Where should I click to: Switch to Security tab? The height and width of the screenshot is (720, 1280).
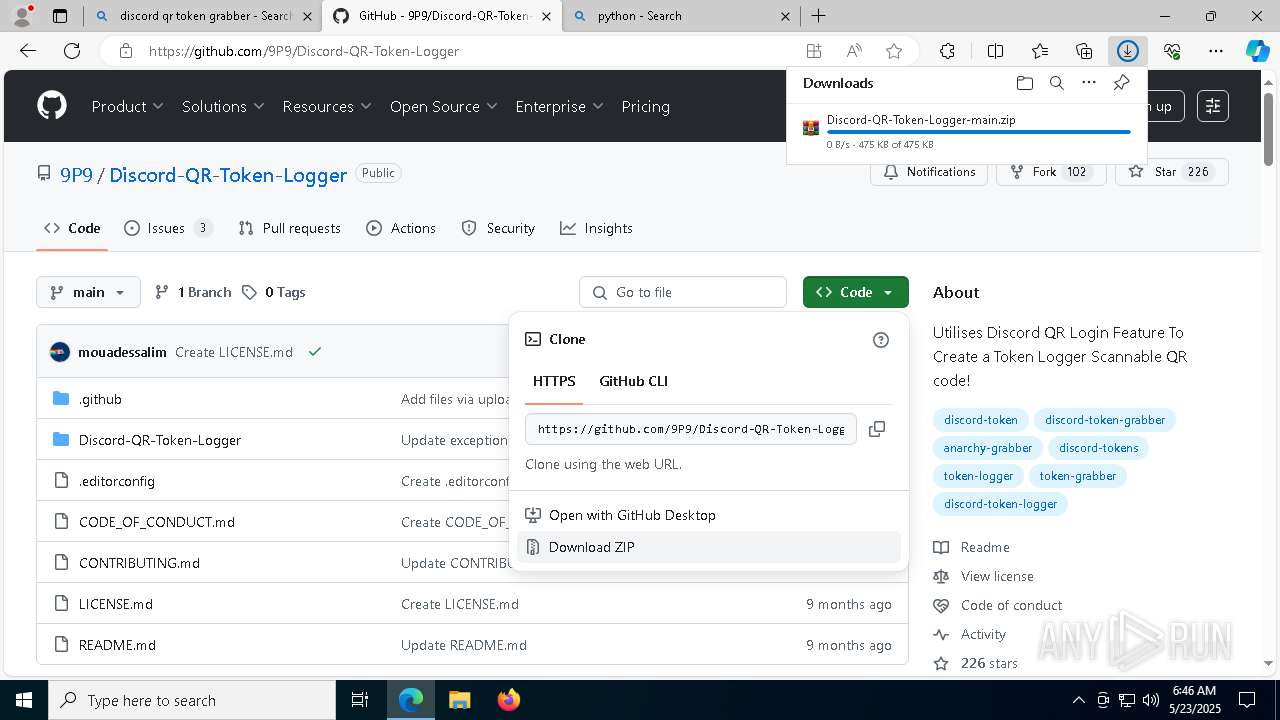498,228
